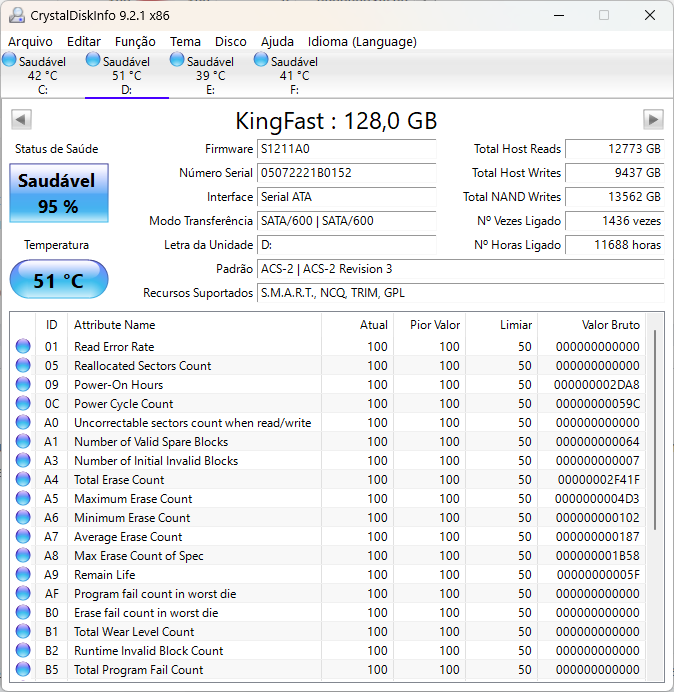Click raw value 00000002F41F of Total Erase Count
The height and width of the screenshot is (692, 674).
click(x=599, y=480)
